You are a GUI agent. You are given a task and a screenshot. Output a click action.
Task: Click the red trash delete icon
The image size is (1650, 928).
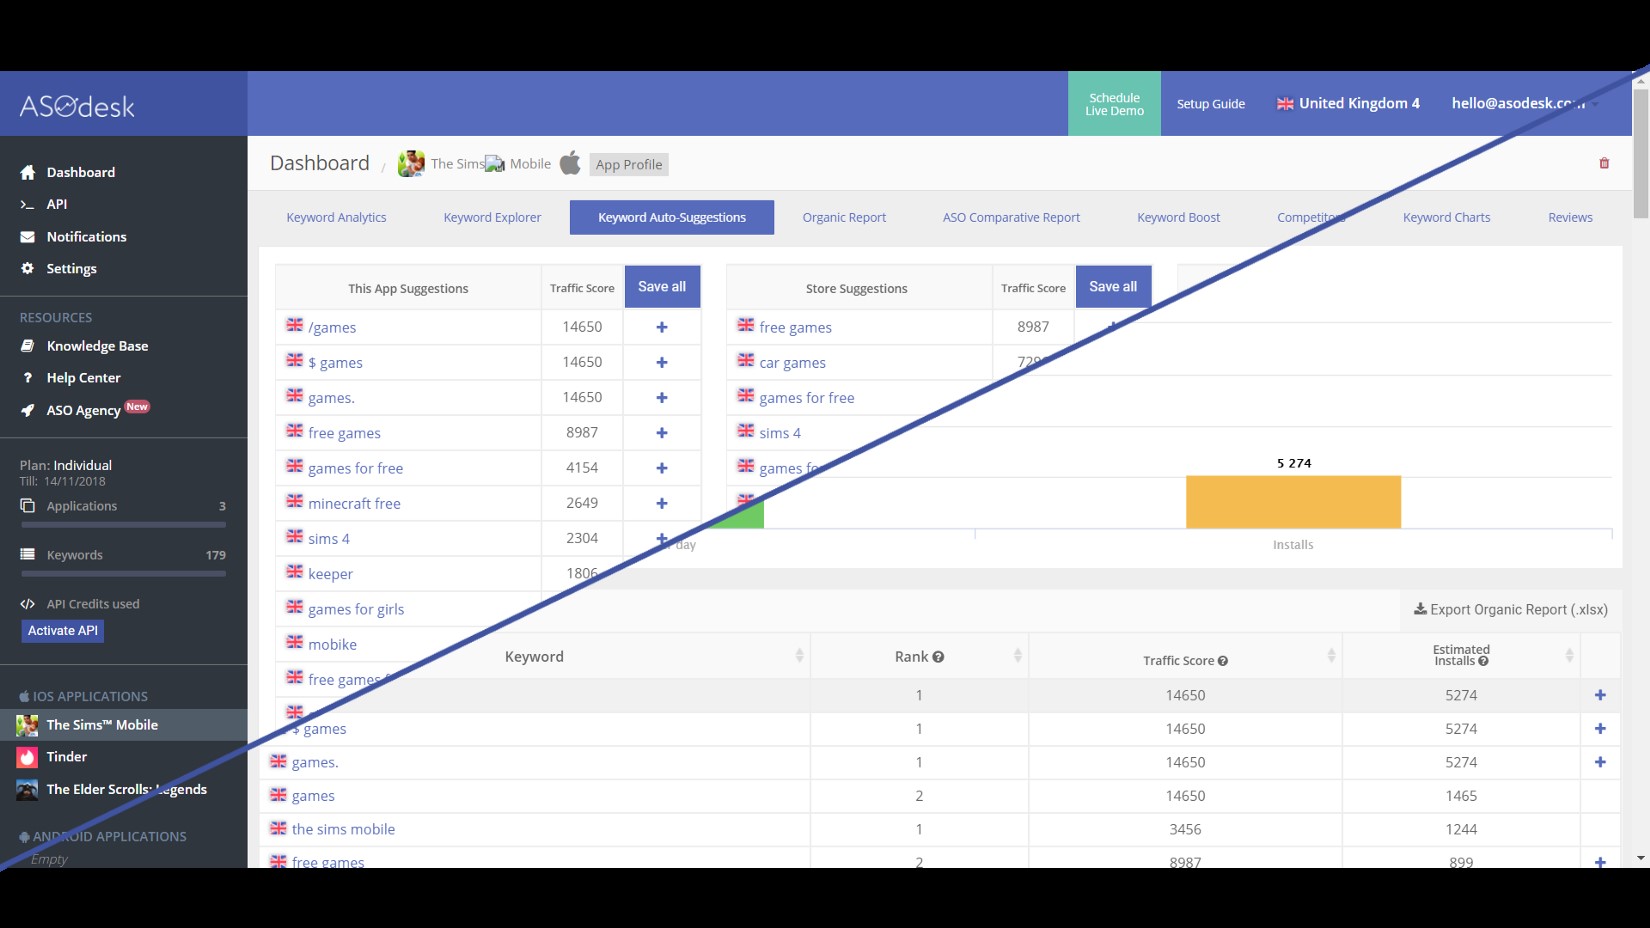[x=1604, y=163]
